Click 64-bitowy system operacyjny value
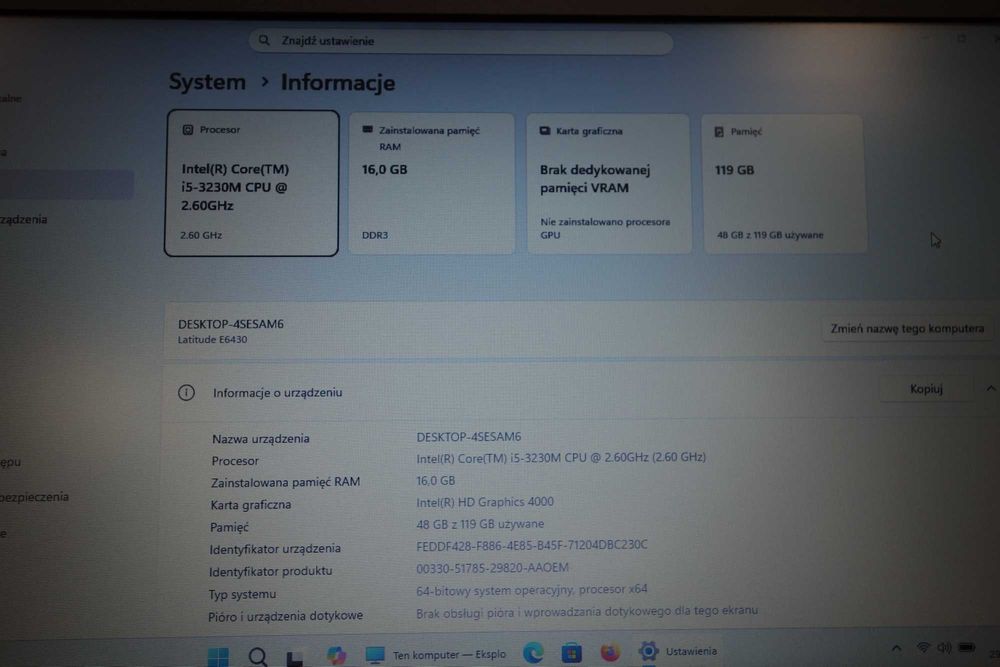 (x=531, y=590)
